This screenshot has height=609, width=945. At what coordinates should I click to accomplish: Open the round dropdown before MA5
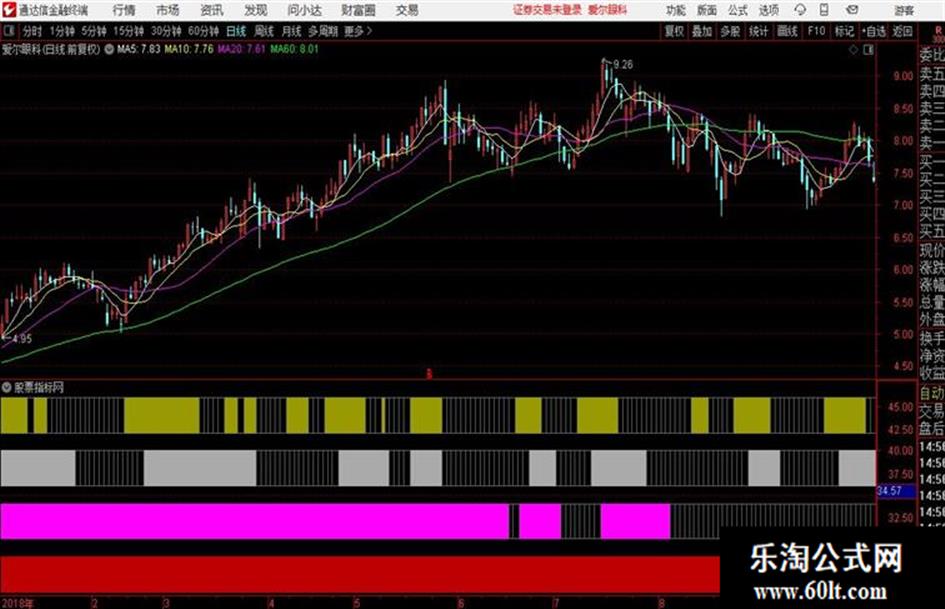109,49
